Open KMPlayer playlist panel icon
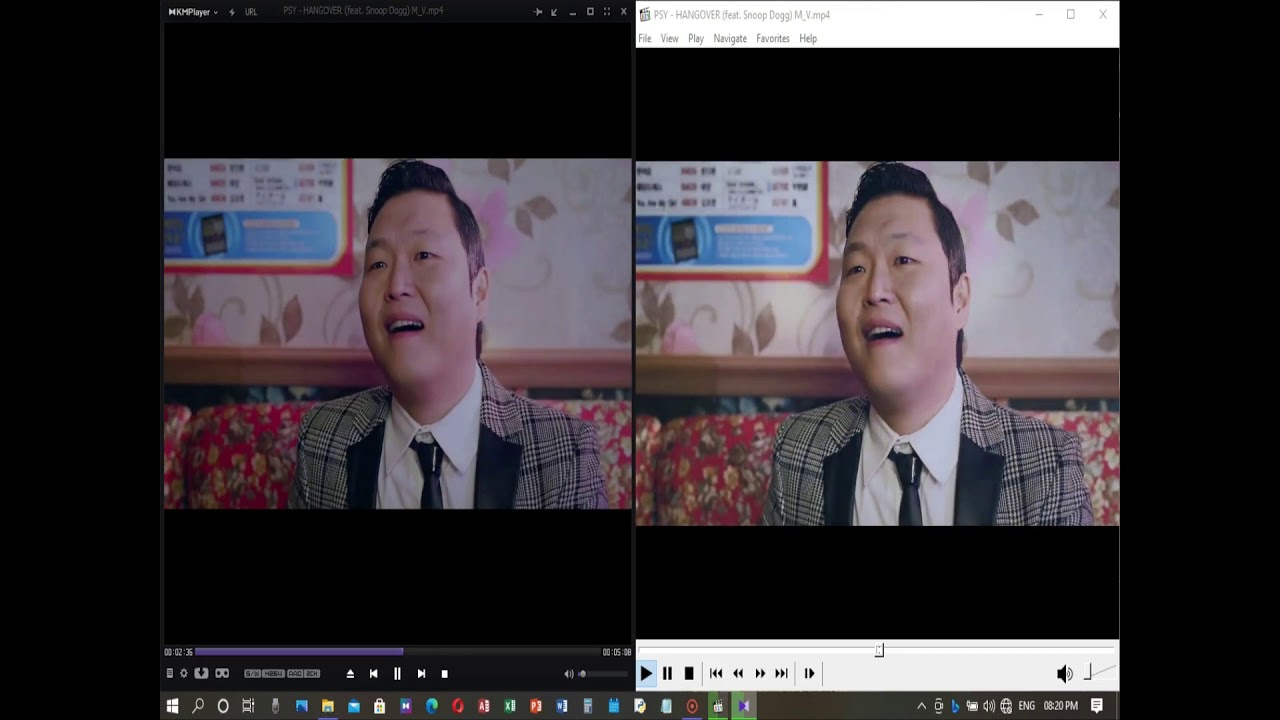1280x720 pixels. (169, 673)
